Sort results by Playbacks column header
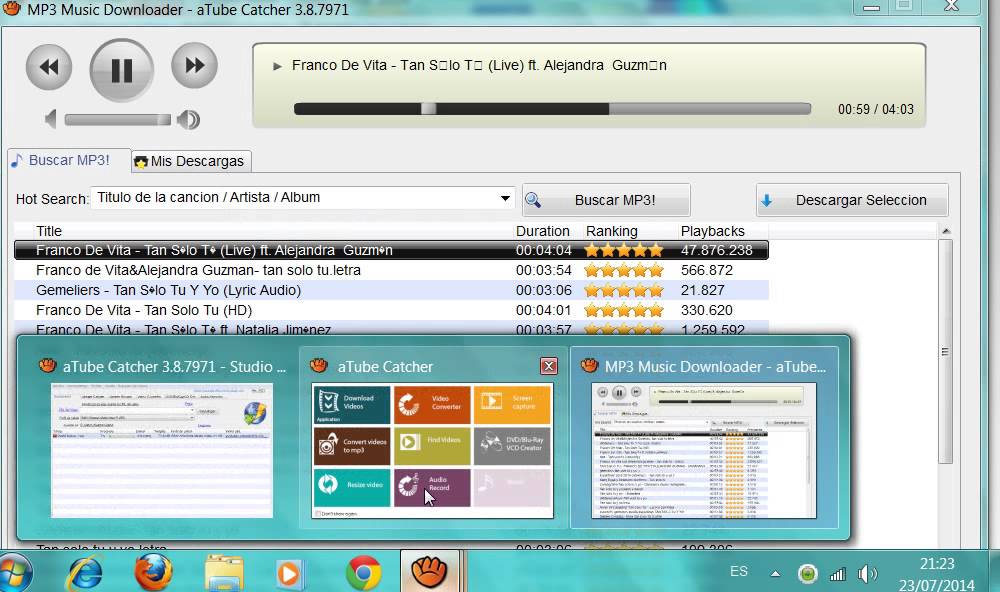 click(712, 231)
